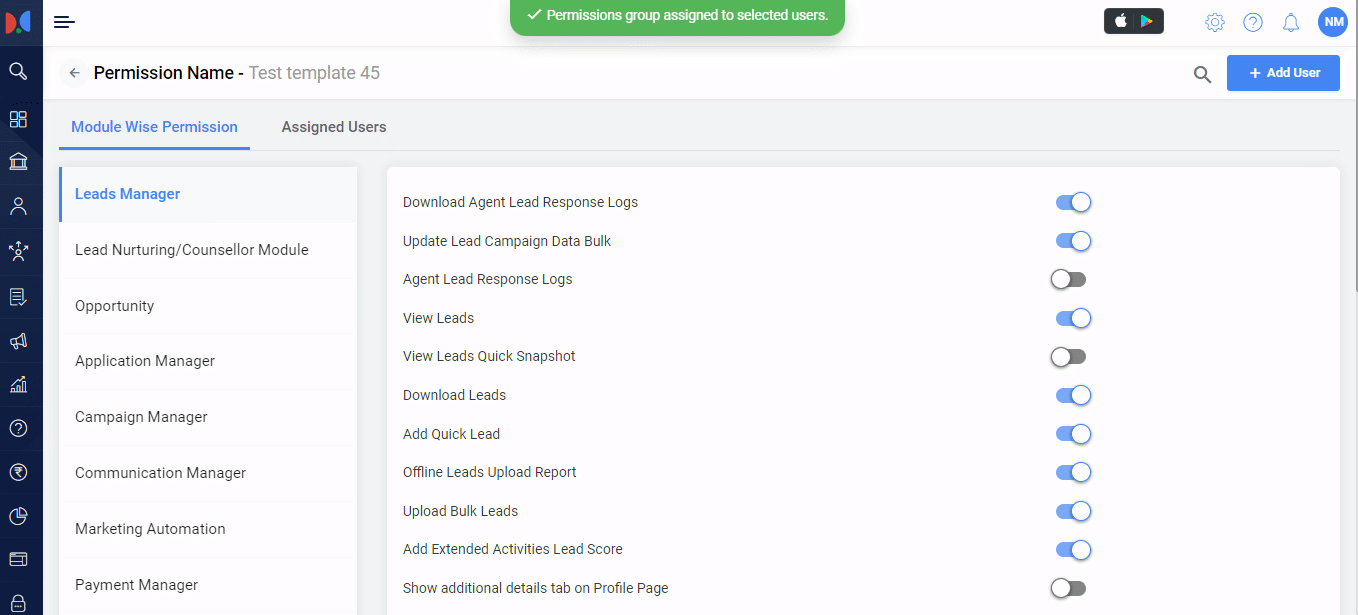This screenshot has width=1358, height=615.
Task: Open the modules grid icon in the sidebar
Action: coord(20,119)
